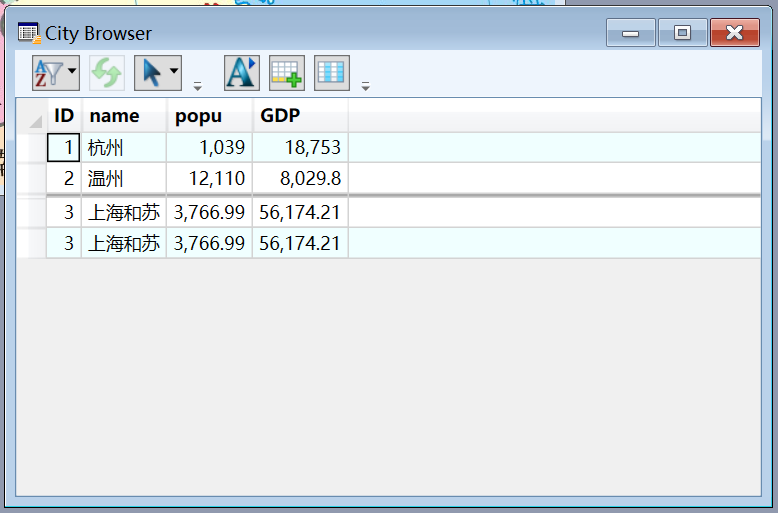Screen dimensions: 778x513
Task: Click the green Refresh arrows icon
Action: (107, 73)
